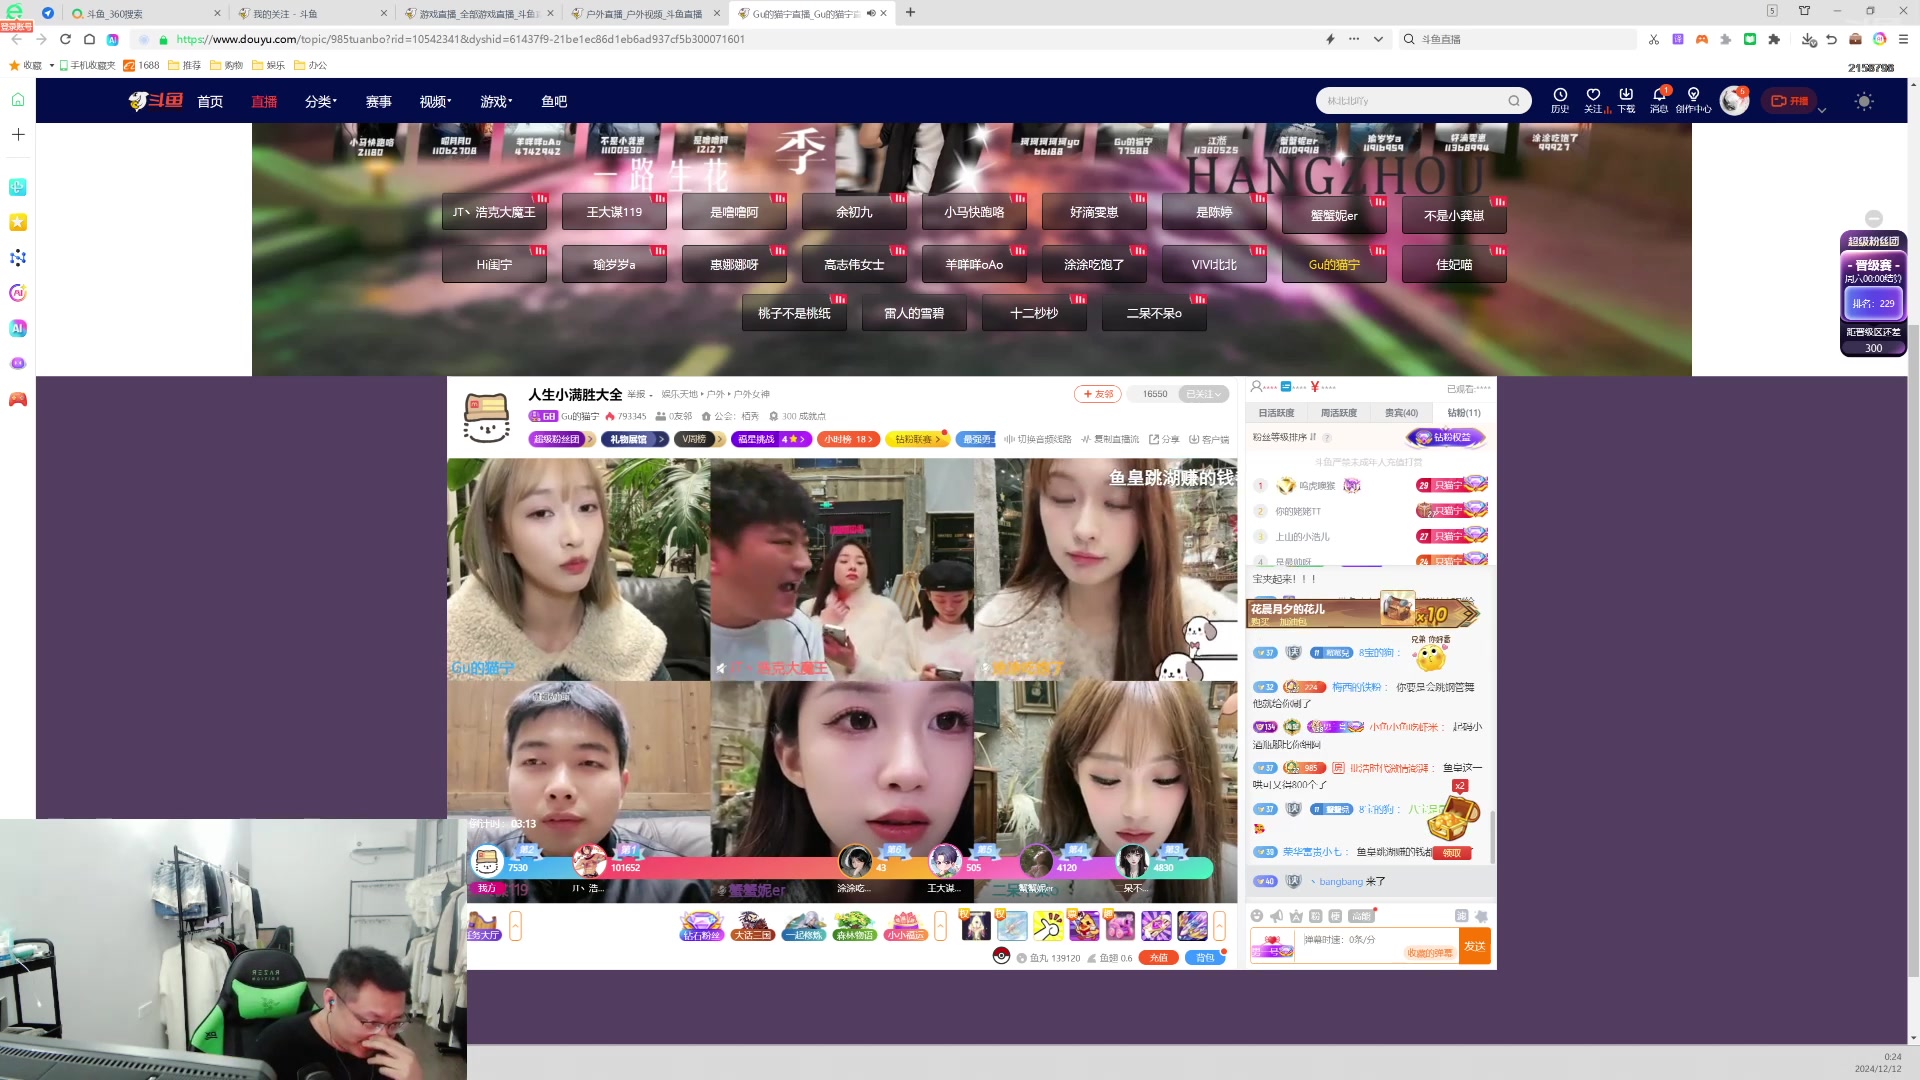Go to 鱼吧 in nav

click(554, 101)
